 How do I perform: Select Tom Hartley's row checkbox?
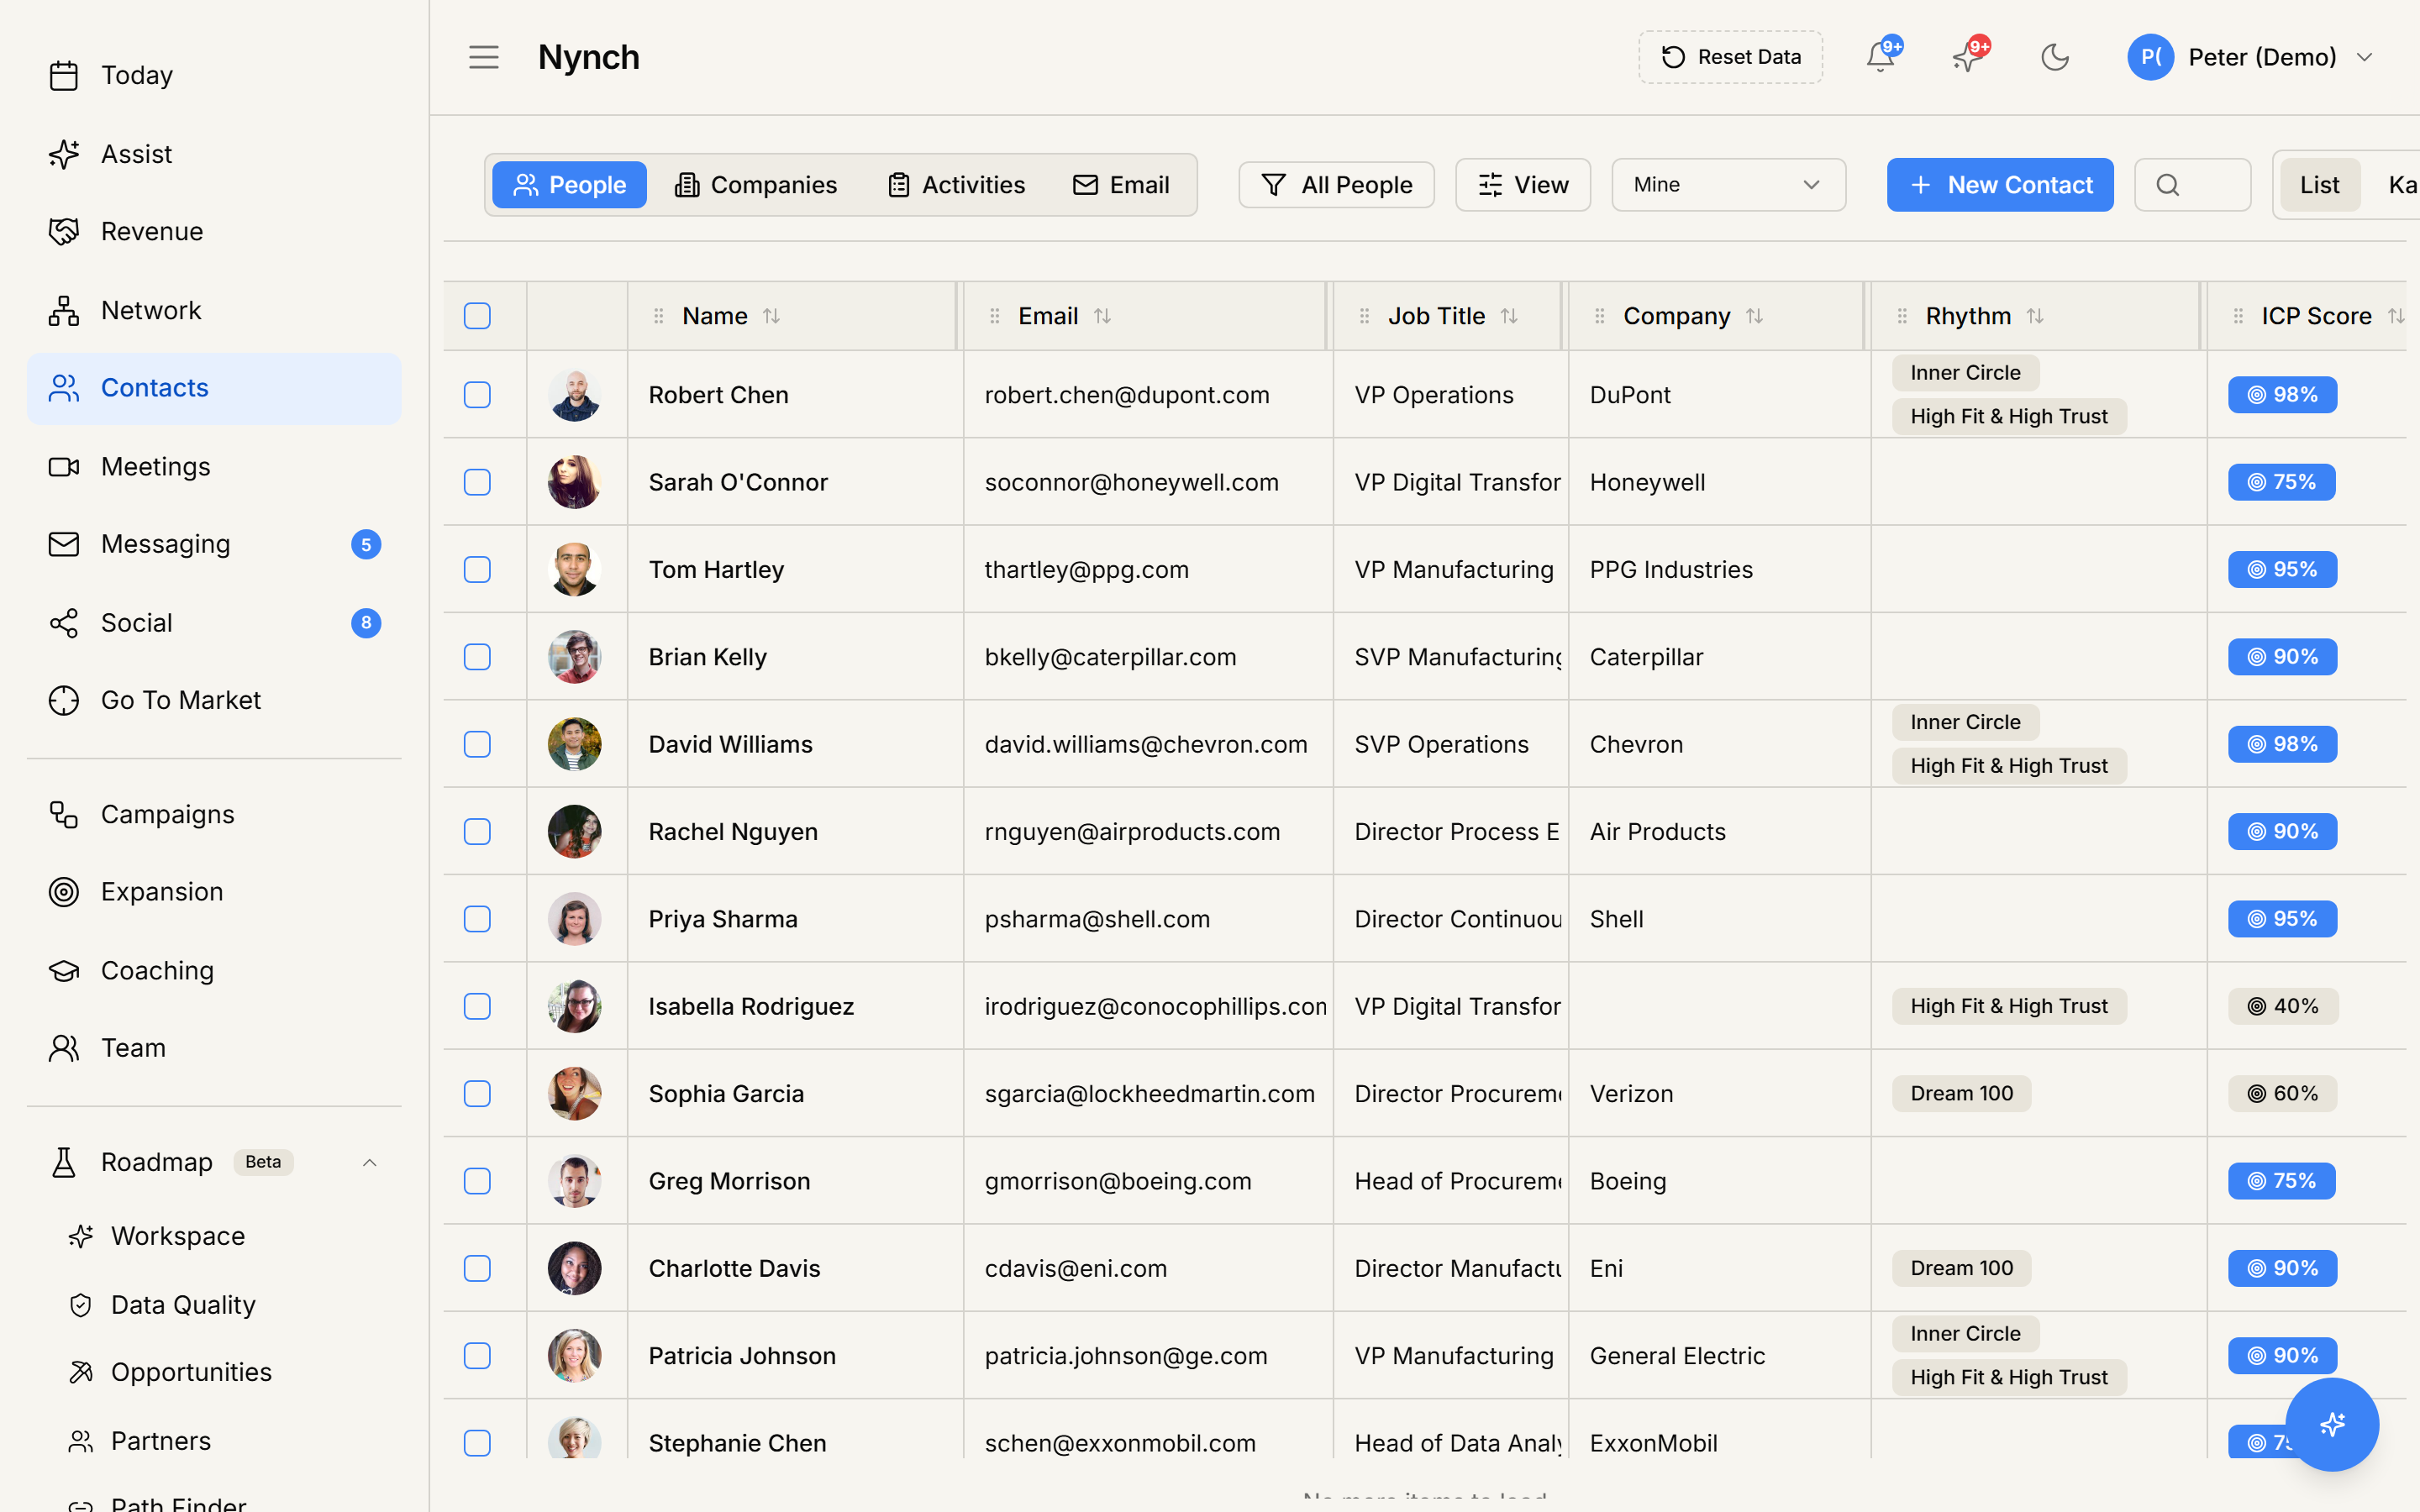[x=477, y=569]
